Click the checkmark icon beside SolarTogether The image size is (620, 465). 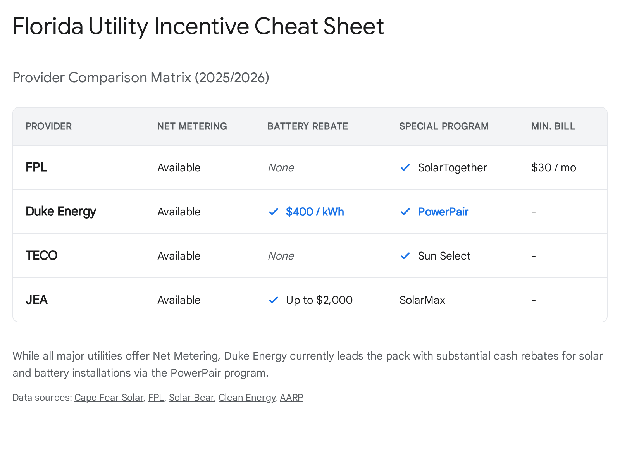(405, 168)
